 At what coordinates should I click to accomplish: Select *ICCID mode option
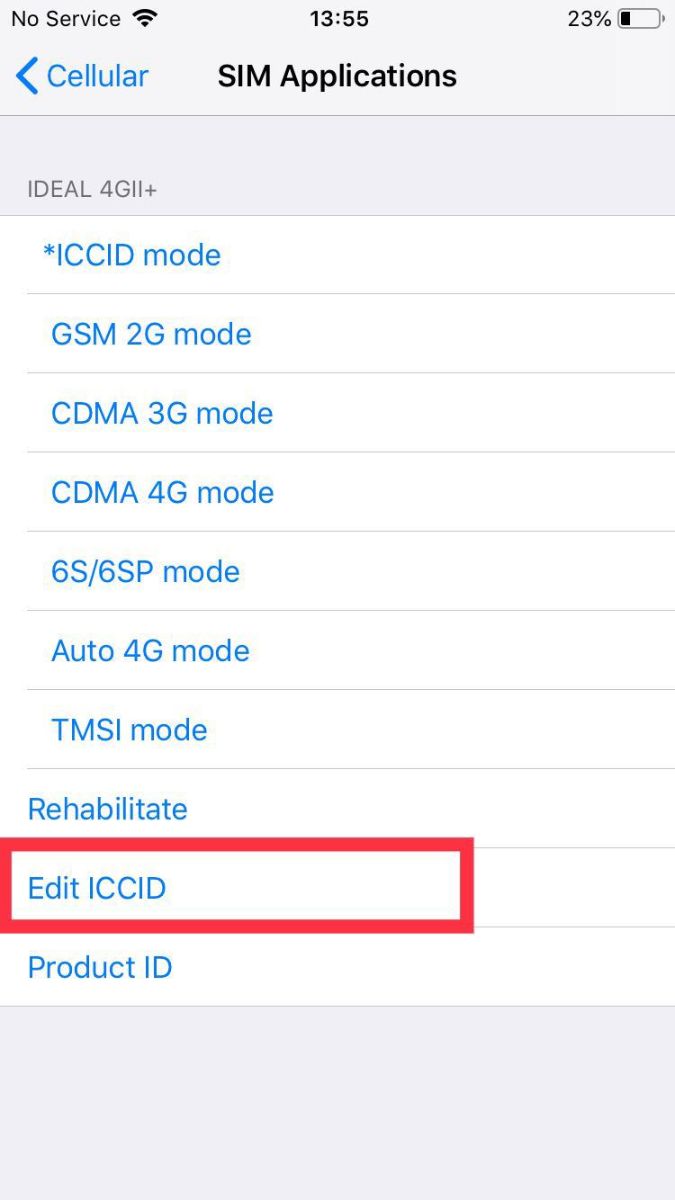[x=337, y=255]
